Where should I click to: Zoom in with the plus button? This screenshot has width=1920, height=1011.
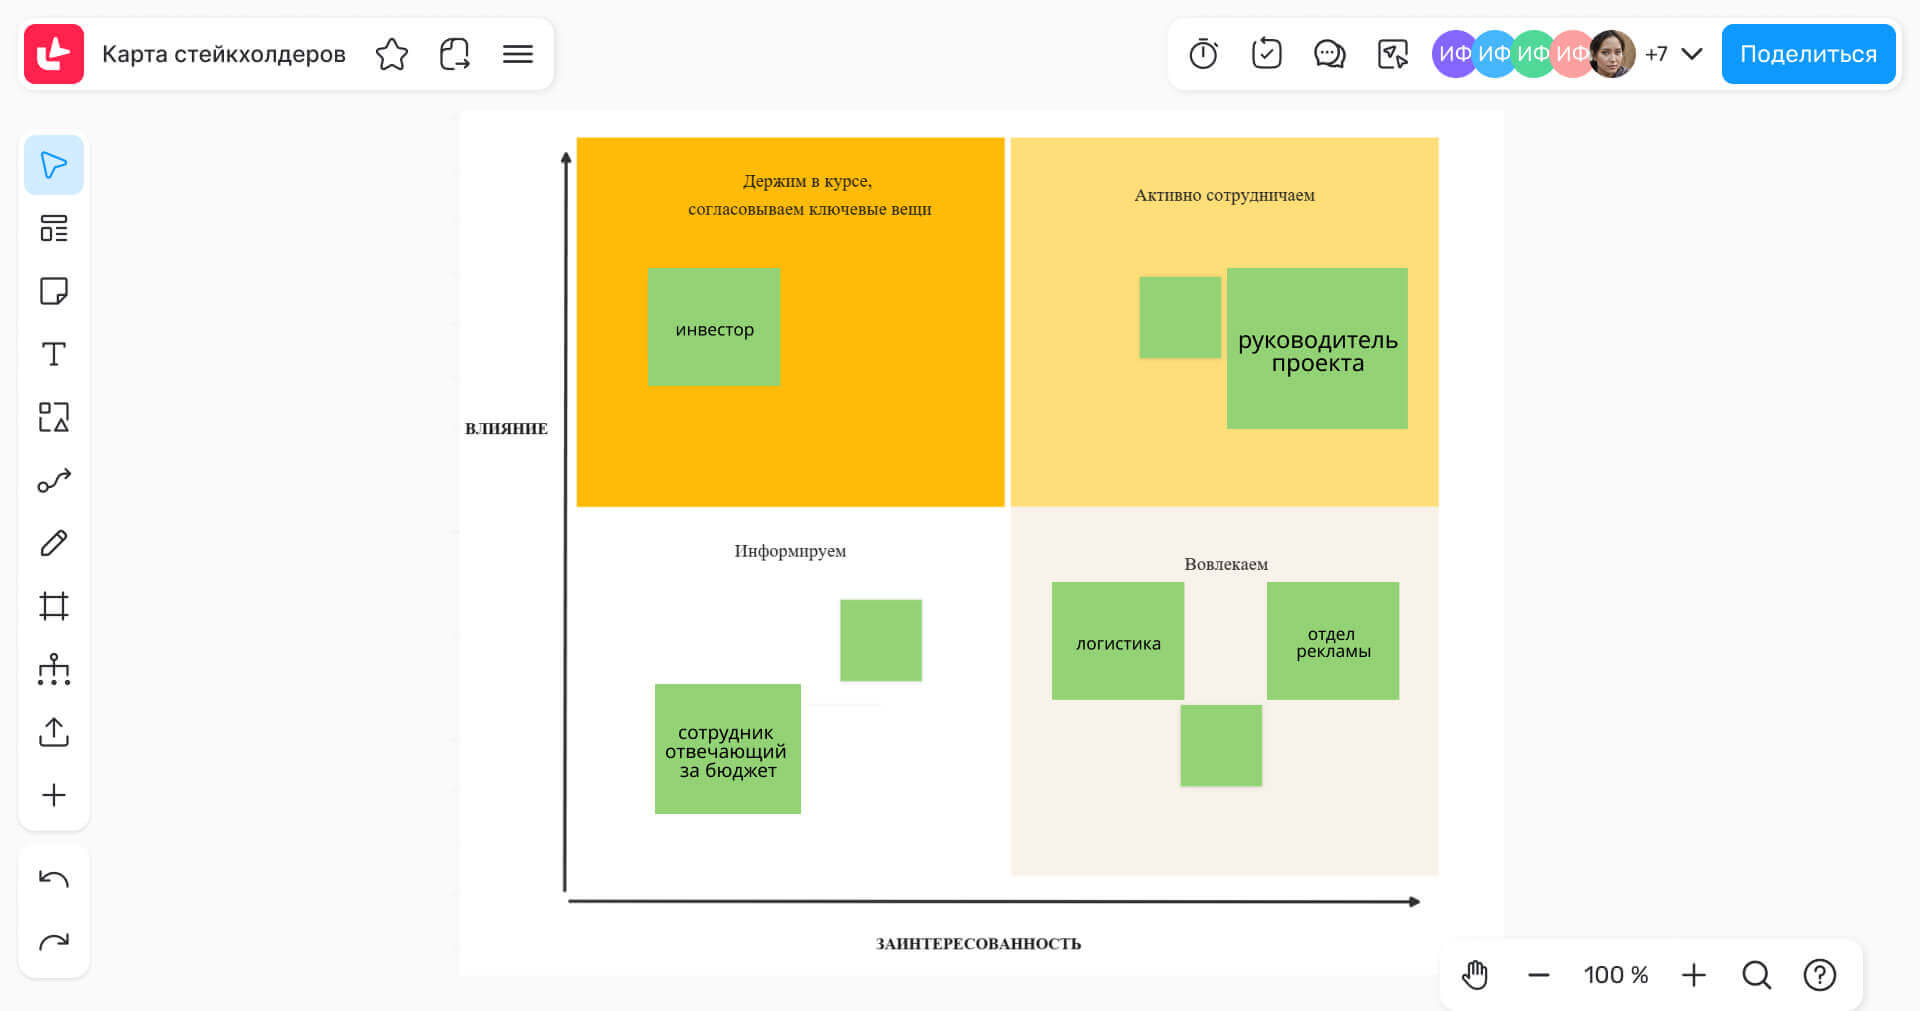[1693, 975]
